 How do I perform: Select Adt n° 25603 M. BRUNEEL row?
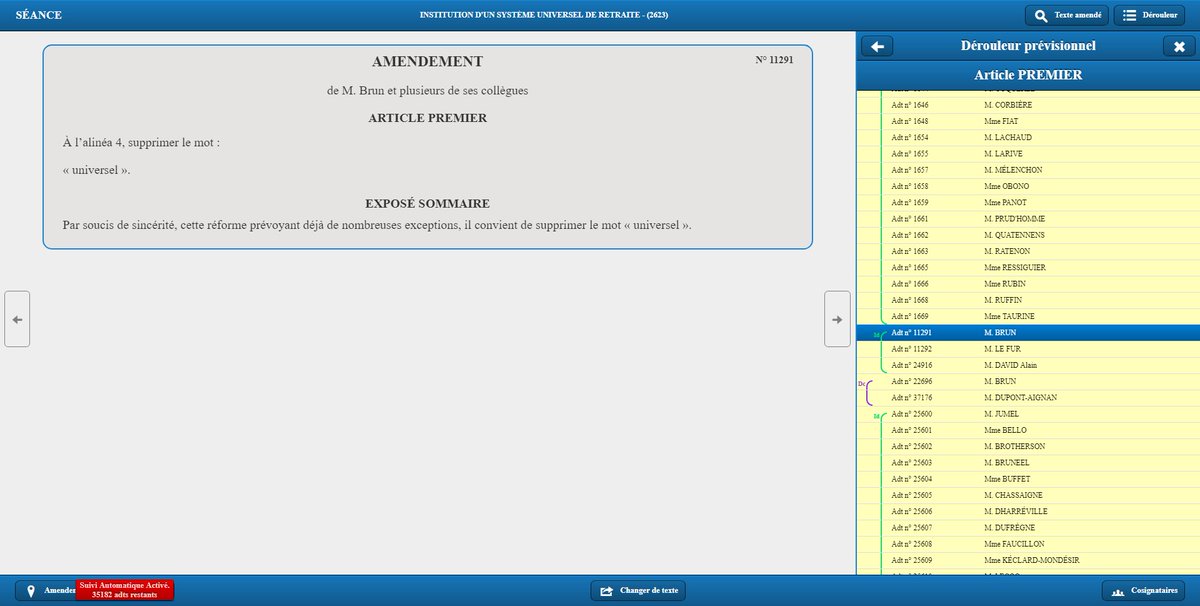1028,462
